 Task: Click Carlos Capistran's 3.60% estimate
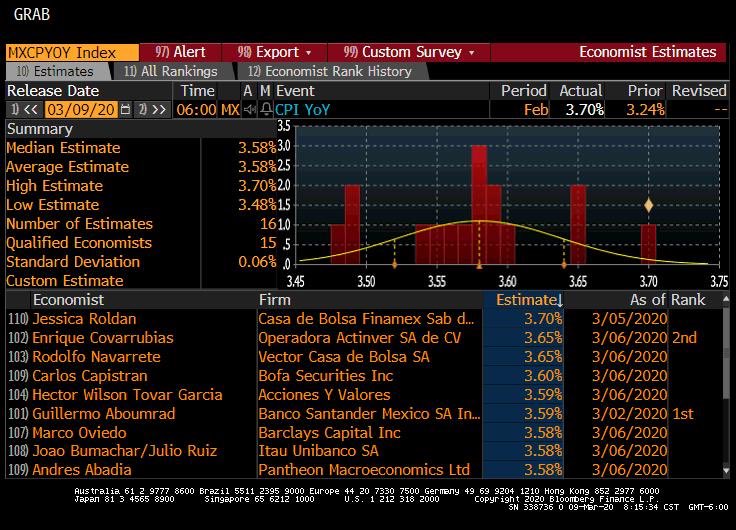tap(543, 376)
